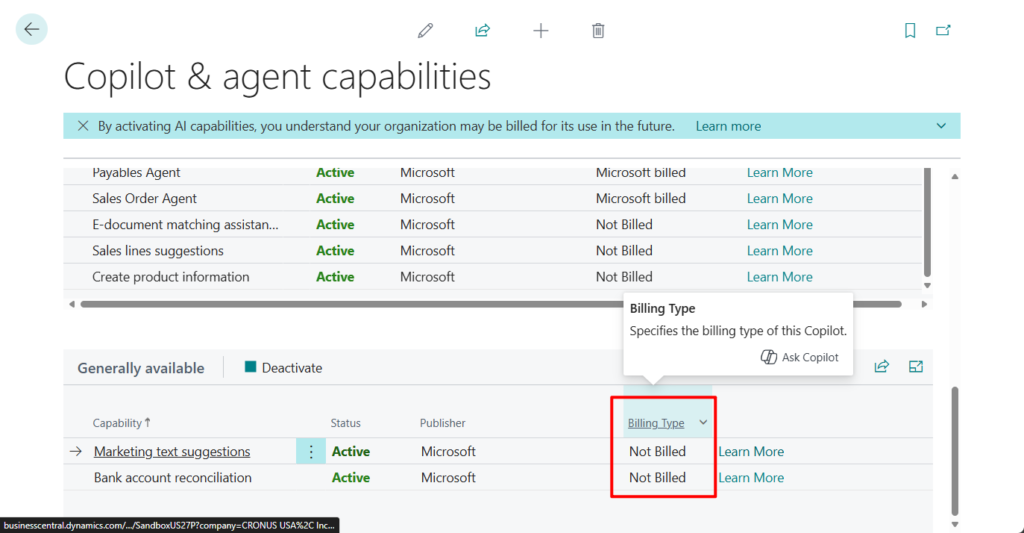
Task: Click the bookmark icon
Action: click(910, 31)
